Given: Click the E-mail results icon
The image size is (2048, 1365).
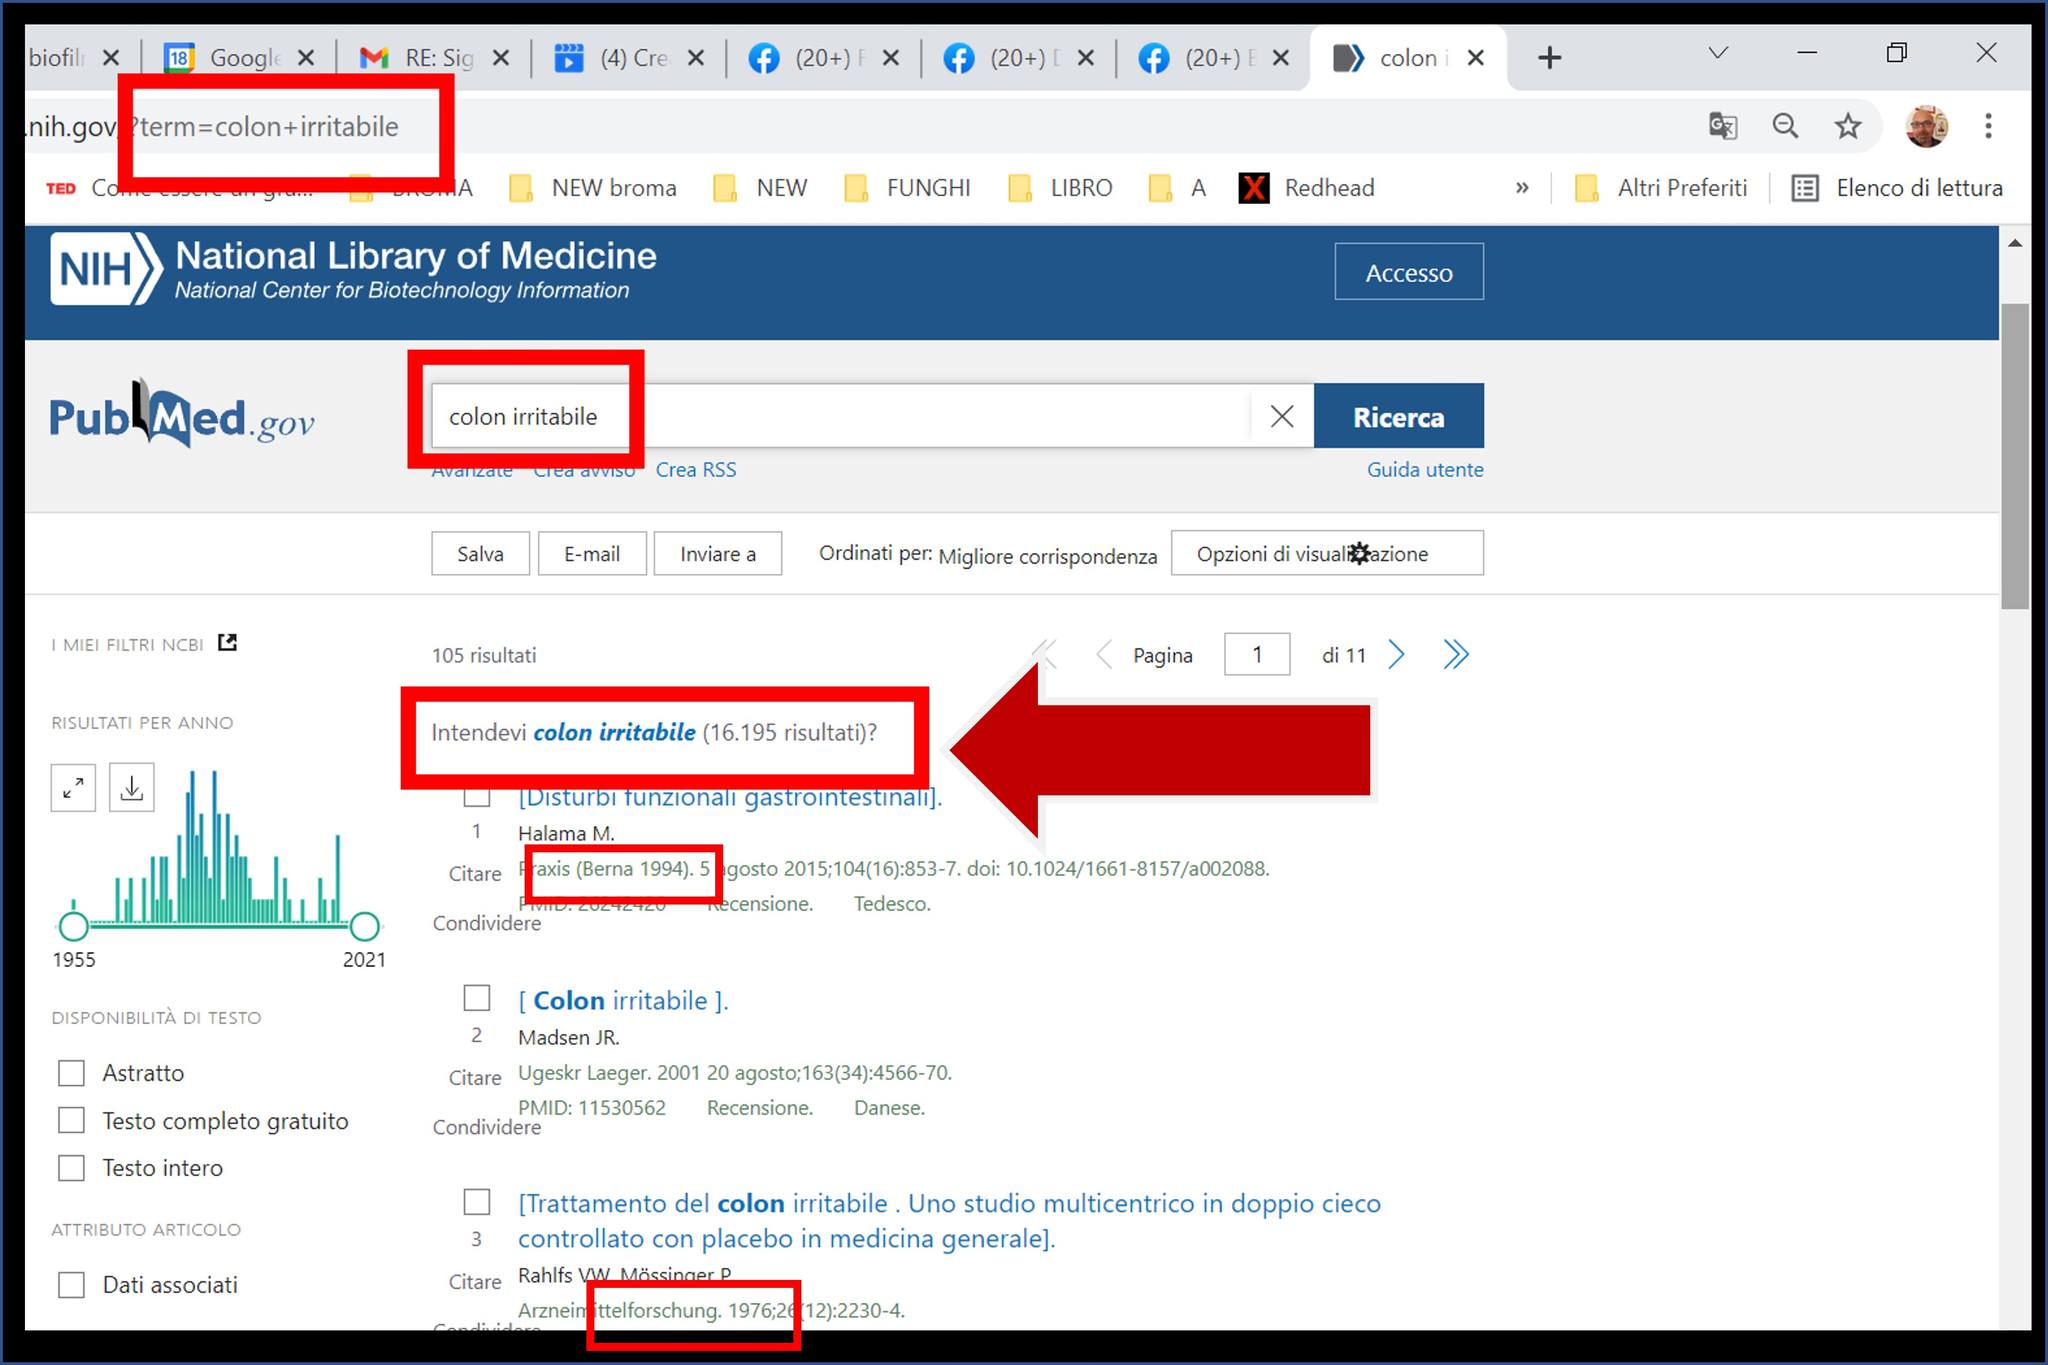Looking at the screenshot, I should click(x=592, y=553).
